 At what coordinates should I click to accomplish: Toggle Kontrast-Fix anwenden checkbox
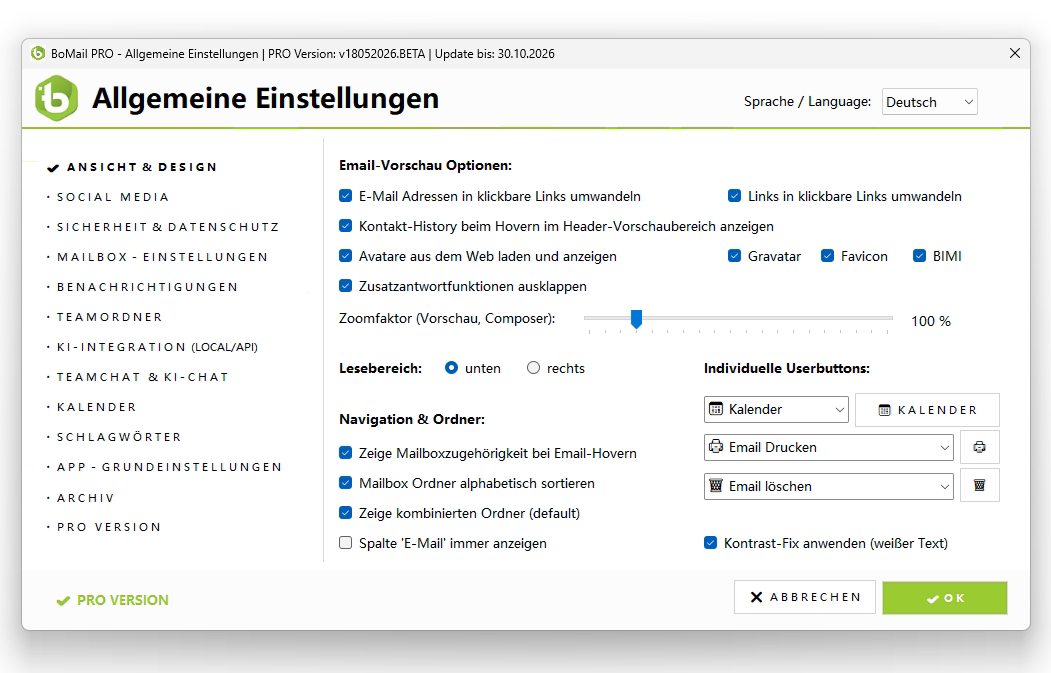point(710,543)
